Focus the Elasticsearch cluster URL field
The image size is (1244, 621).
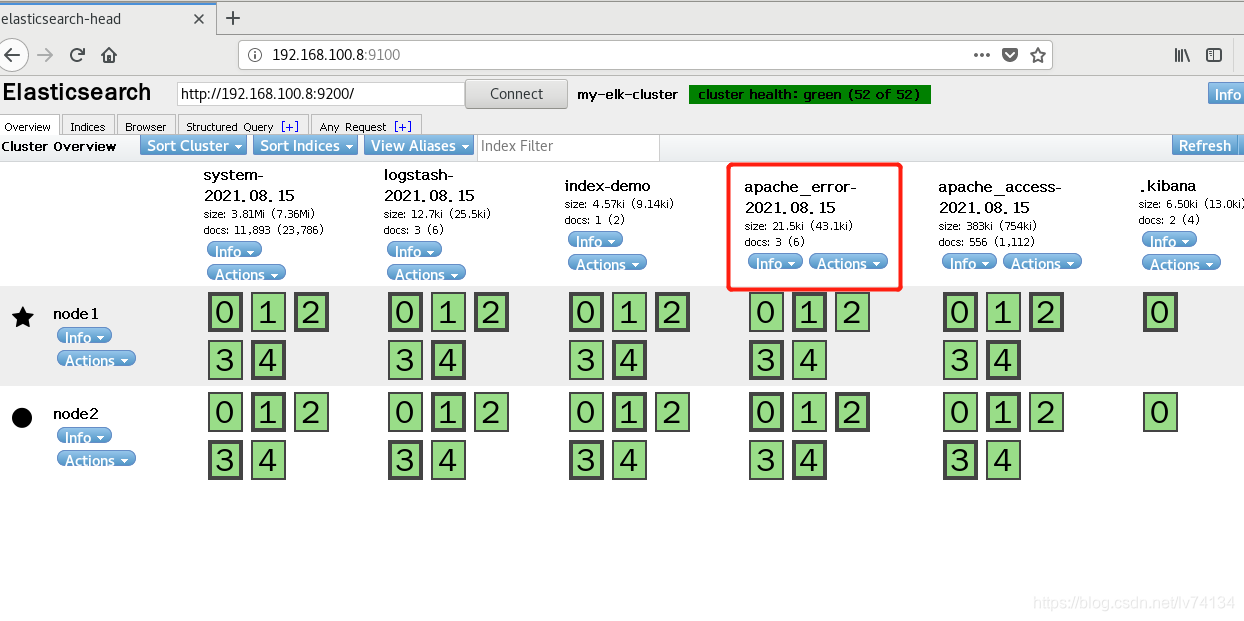coord(321,94)
